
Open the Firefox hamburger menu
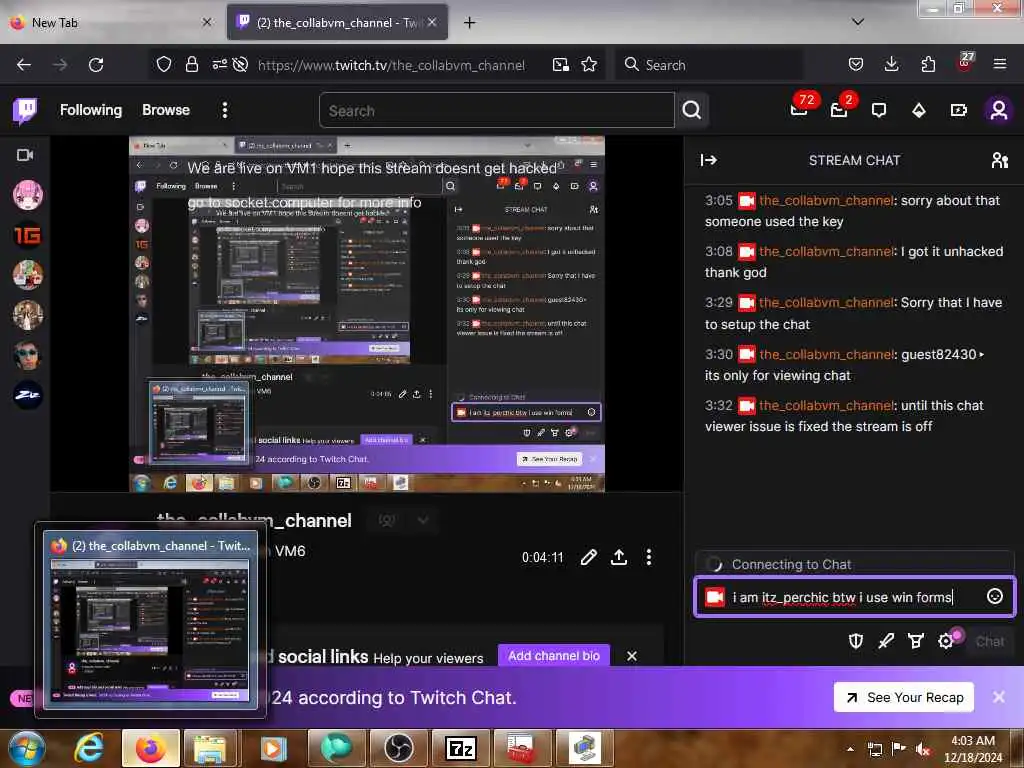coord(1000,64)
